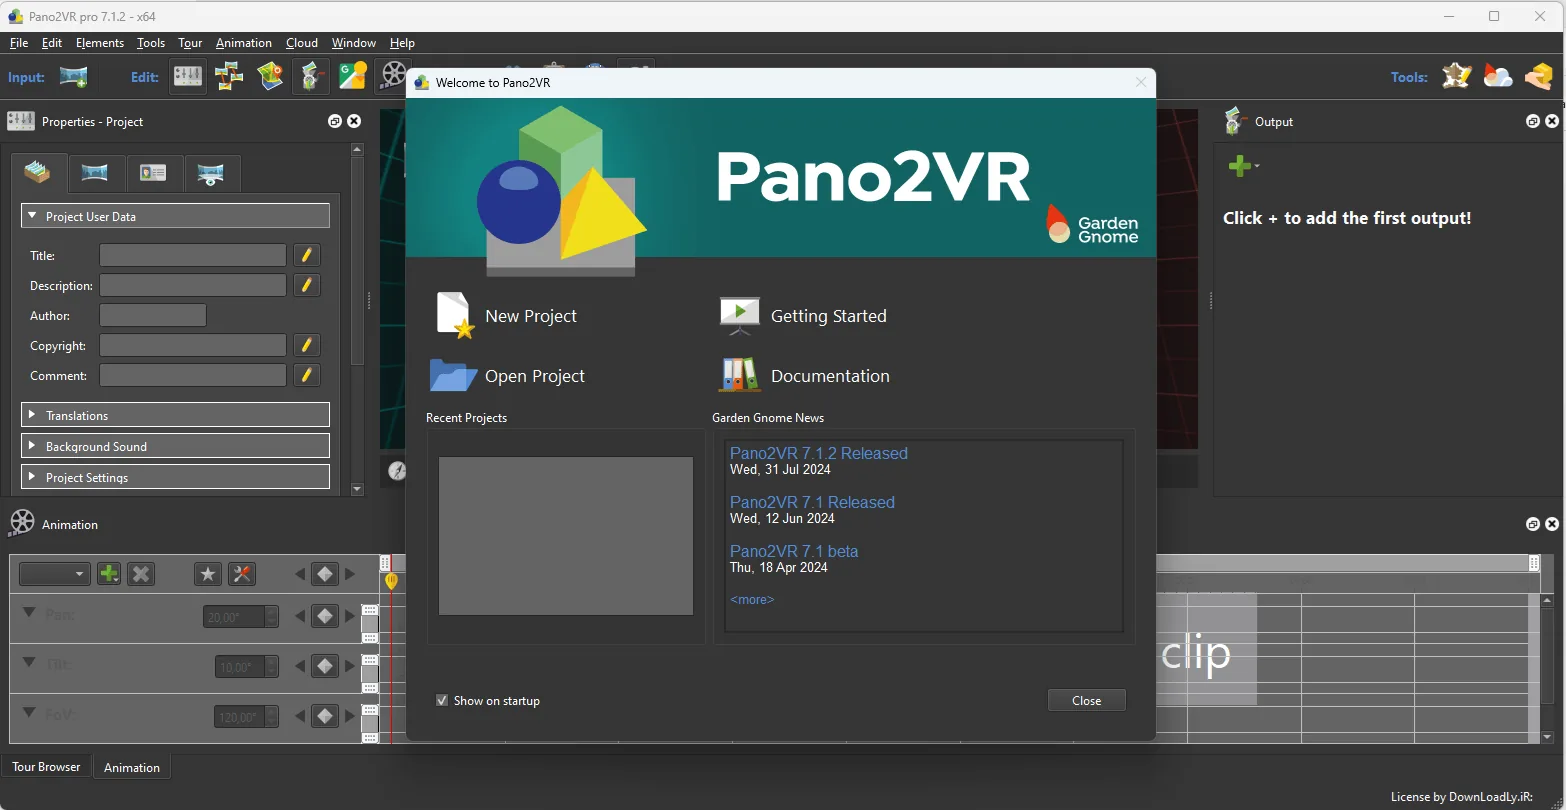
Task: Click the star button in Animation toolbar
Action: tap(207, 574)
